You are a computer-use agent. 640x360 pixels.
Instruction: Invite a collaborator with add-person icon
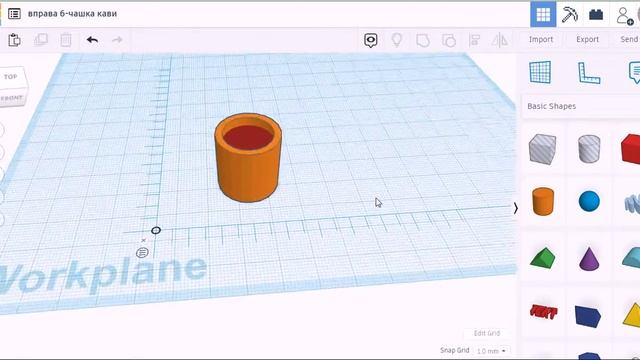pos(624,16)
